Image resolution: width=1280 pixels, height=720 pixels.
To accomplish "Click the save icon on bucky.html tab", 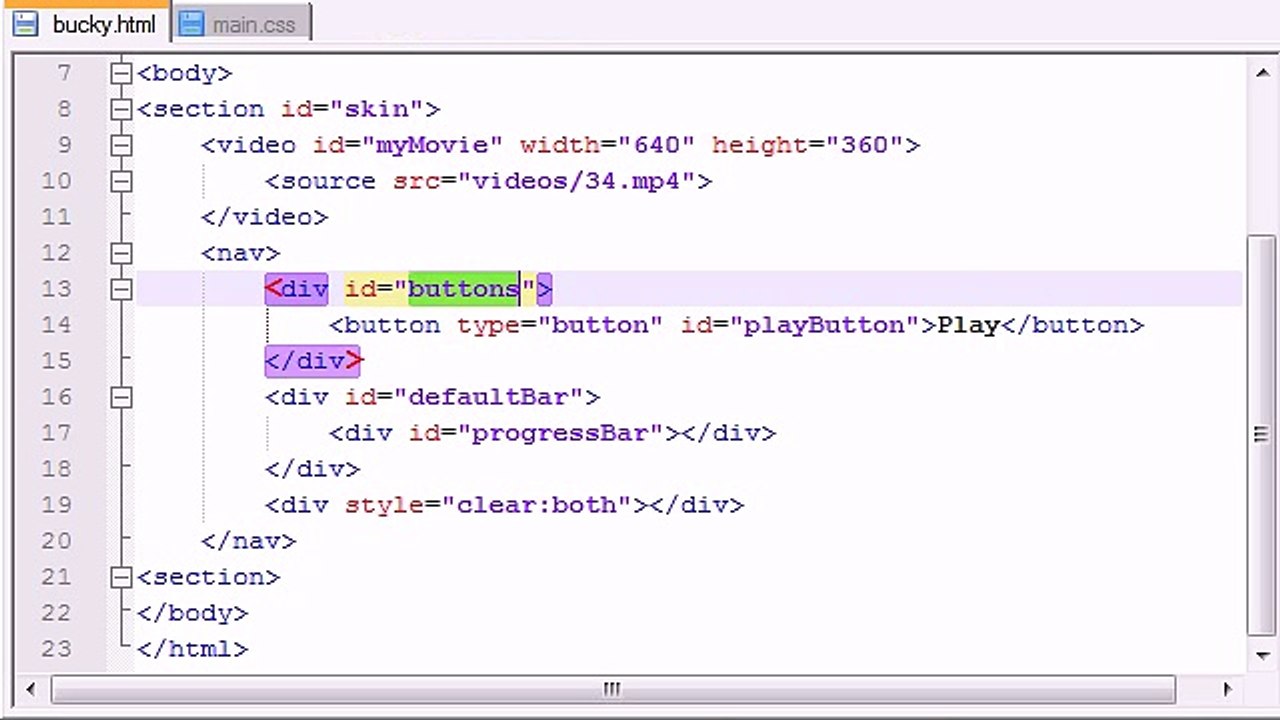I will point(25,24).
